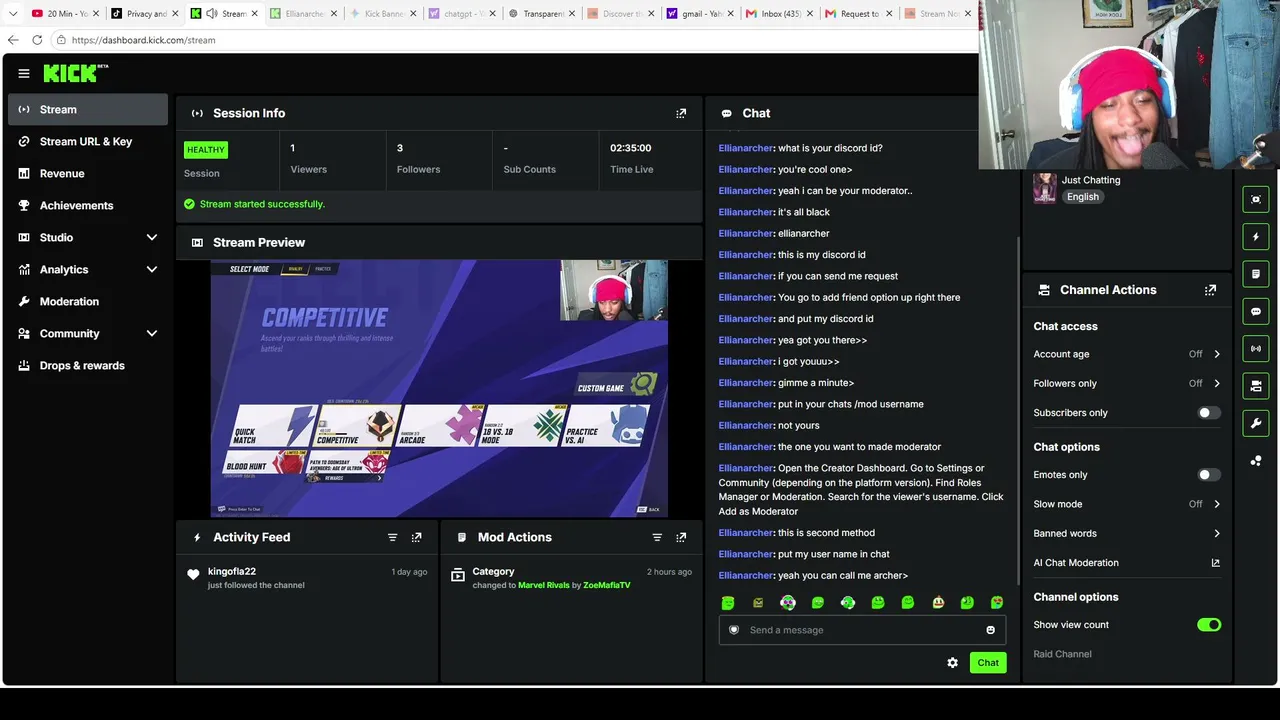1280x720 pixels.
Task: Reload the browser page
Action: tap(37, 40)
